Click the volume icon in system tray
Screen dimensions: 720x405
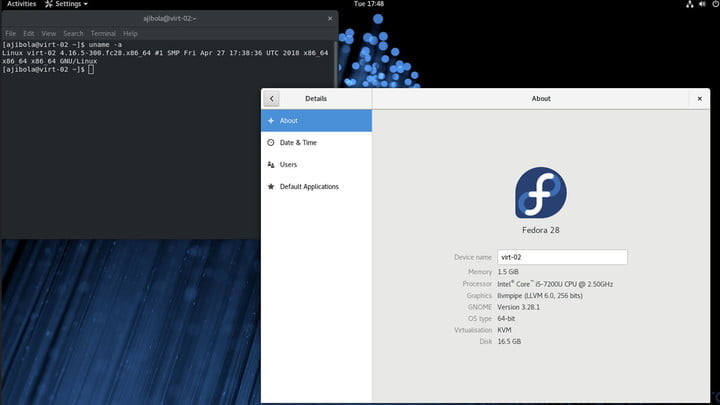(702, 4)
